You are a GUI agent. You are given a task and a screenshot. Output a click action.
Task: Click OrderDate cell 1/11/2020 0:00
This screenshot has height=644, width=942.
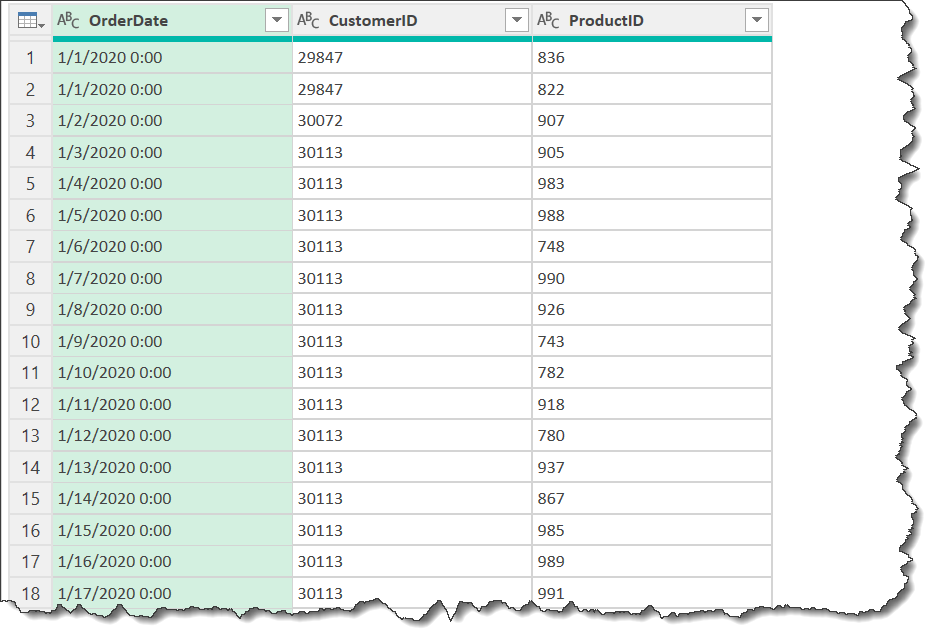point(172,405)
